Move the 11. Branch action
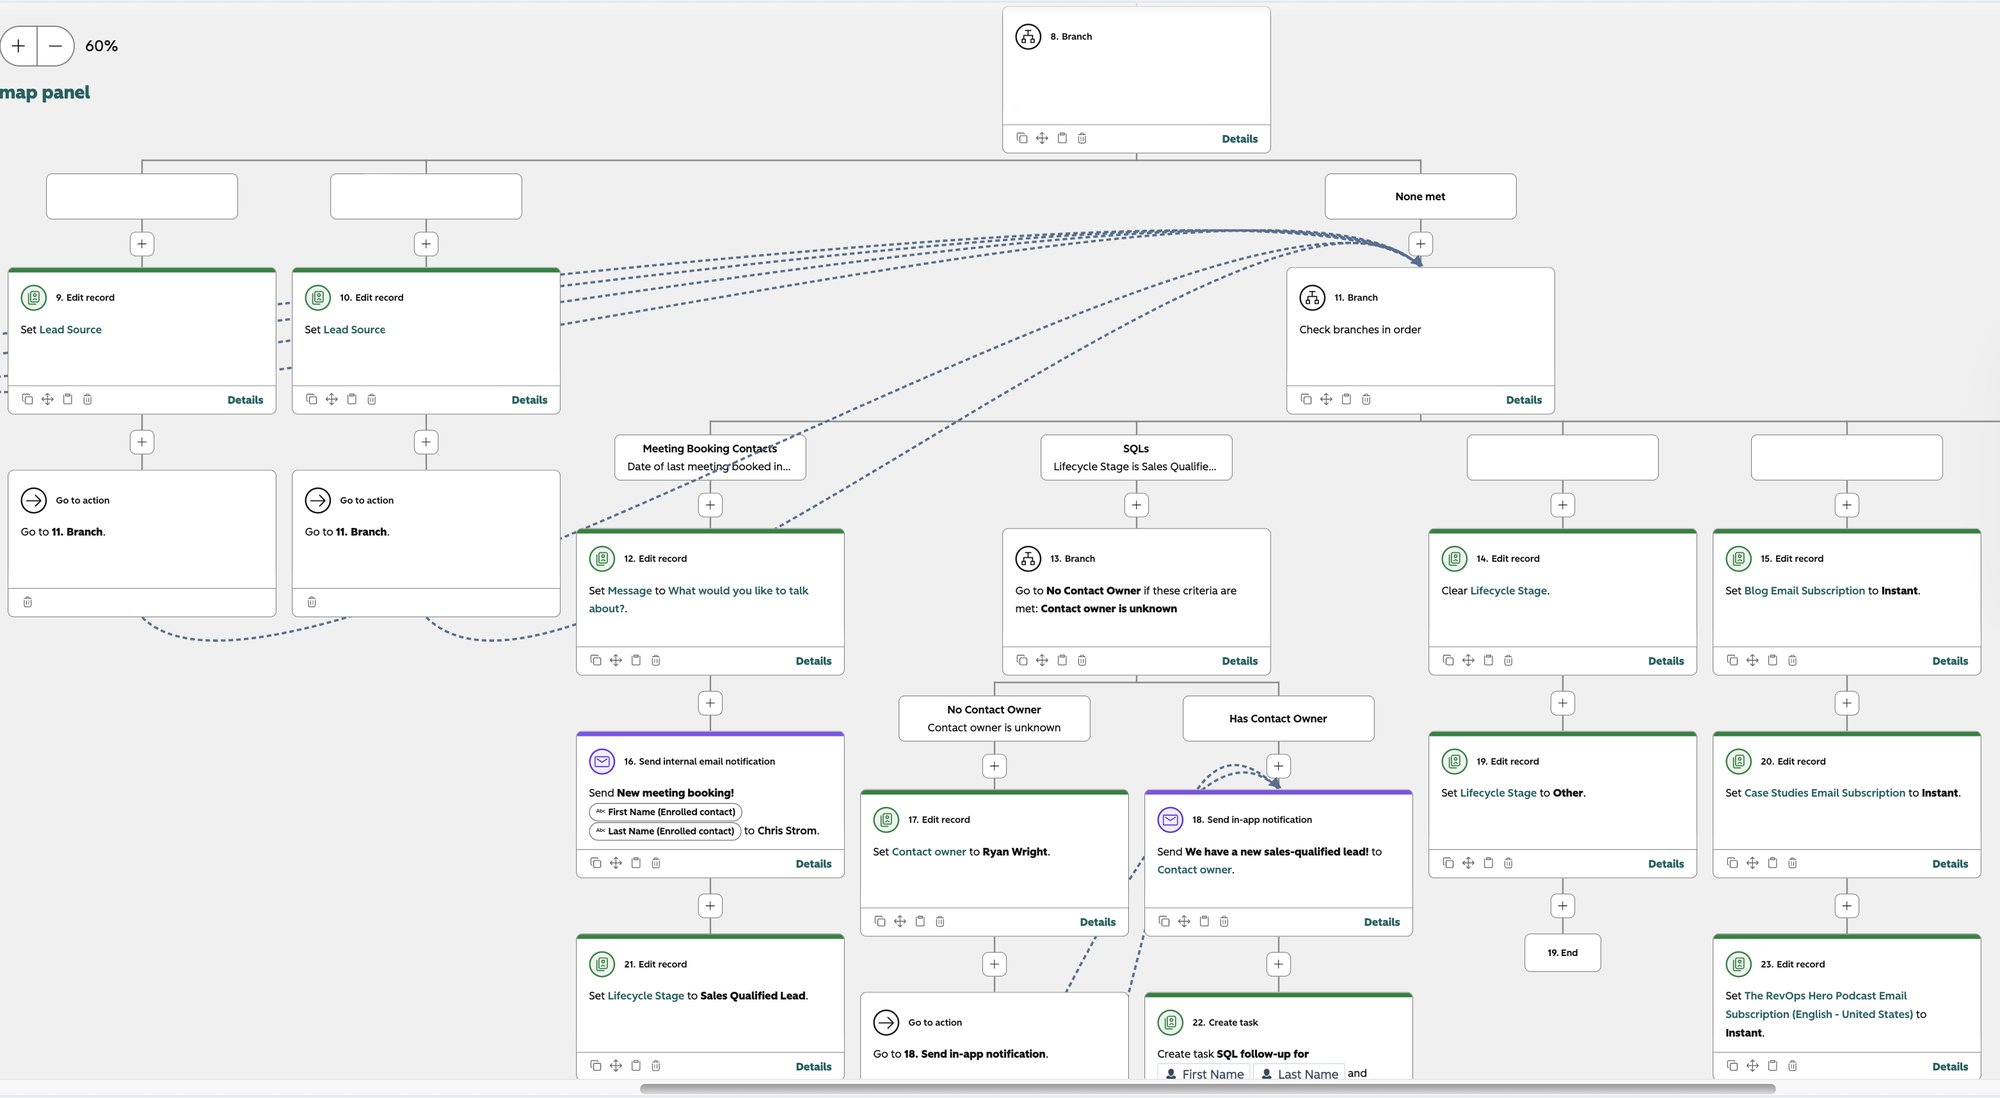The width and height of the screenshot is (2000, 1098). (x=1326, y=399)
